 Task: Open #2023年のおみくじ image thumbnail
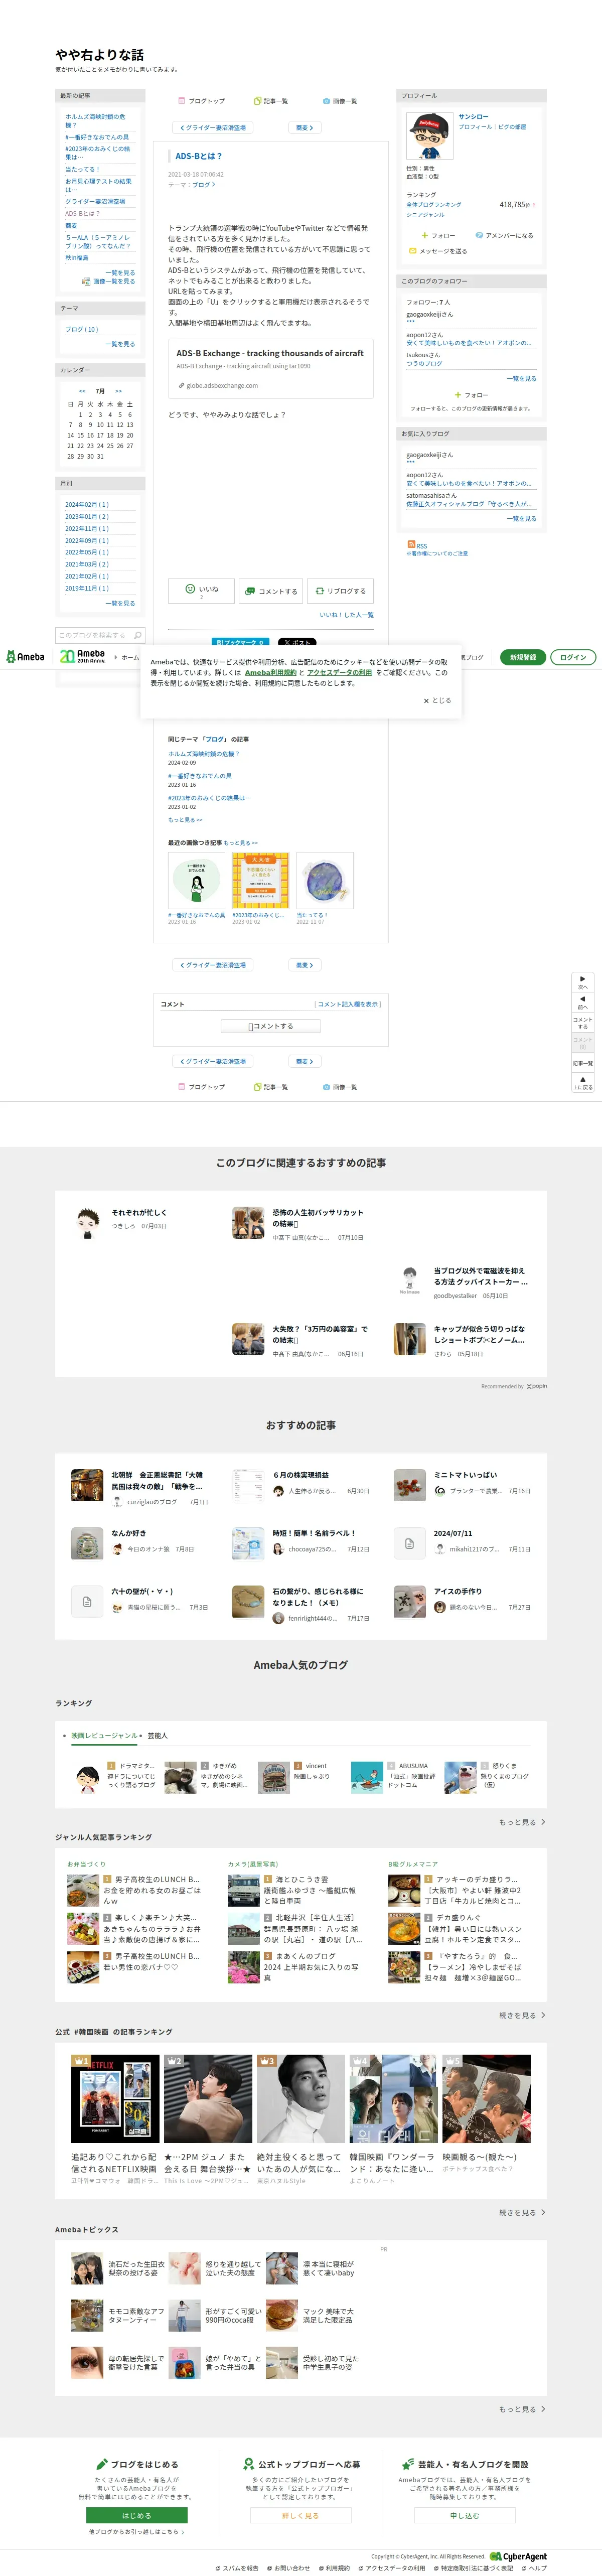coord(261,881)
